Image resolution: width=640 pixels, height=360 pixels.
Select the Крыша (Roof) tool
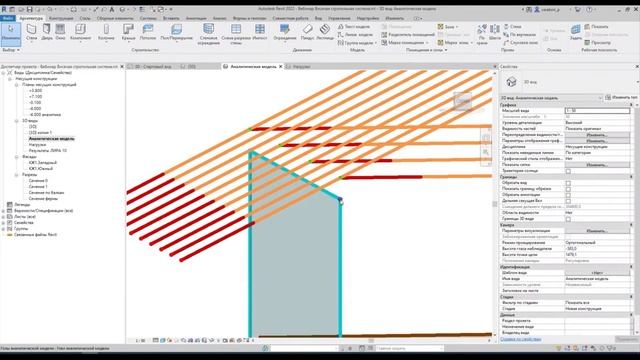pyautogui.click(x=128, y=32)
